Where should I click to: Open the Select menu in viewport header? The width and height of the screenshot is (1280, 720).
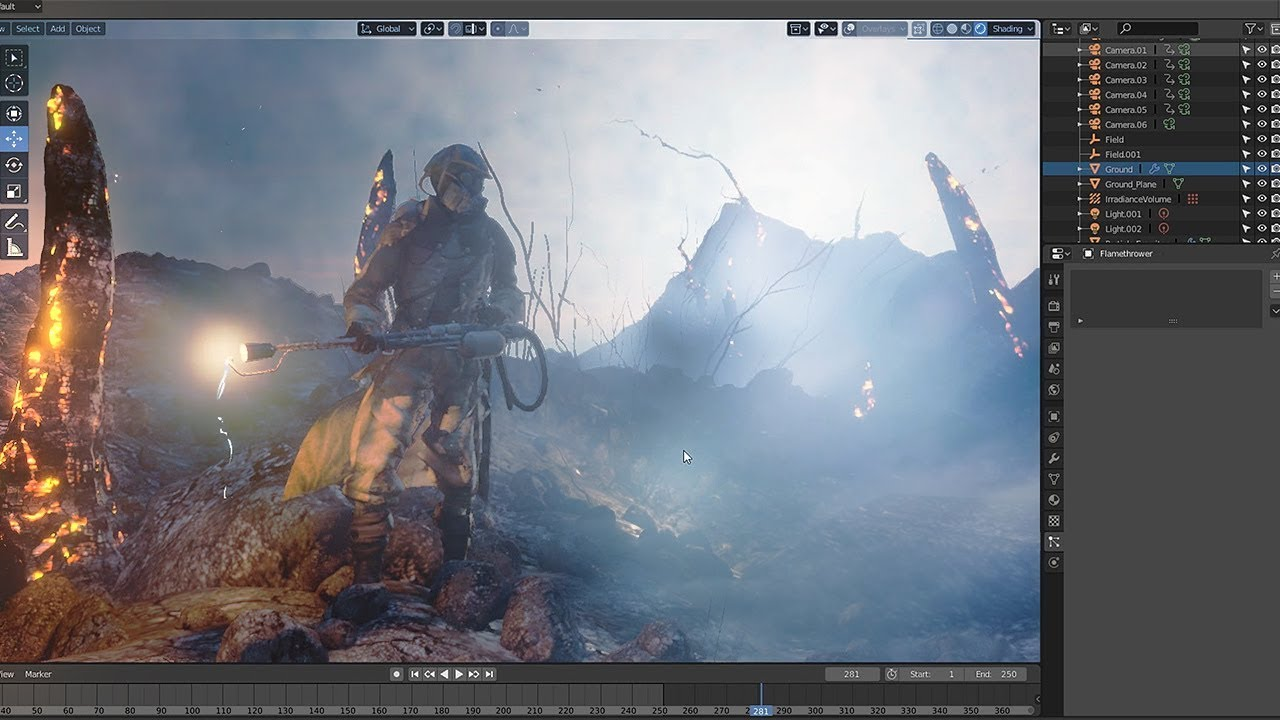[28, 29]
